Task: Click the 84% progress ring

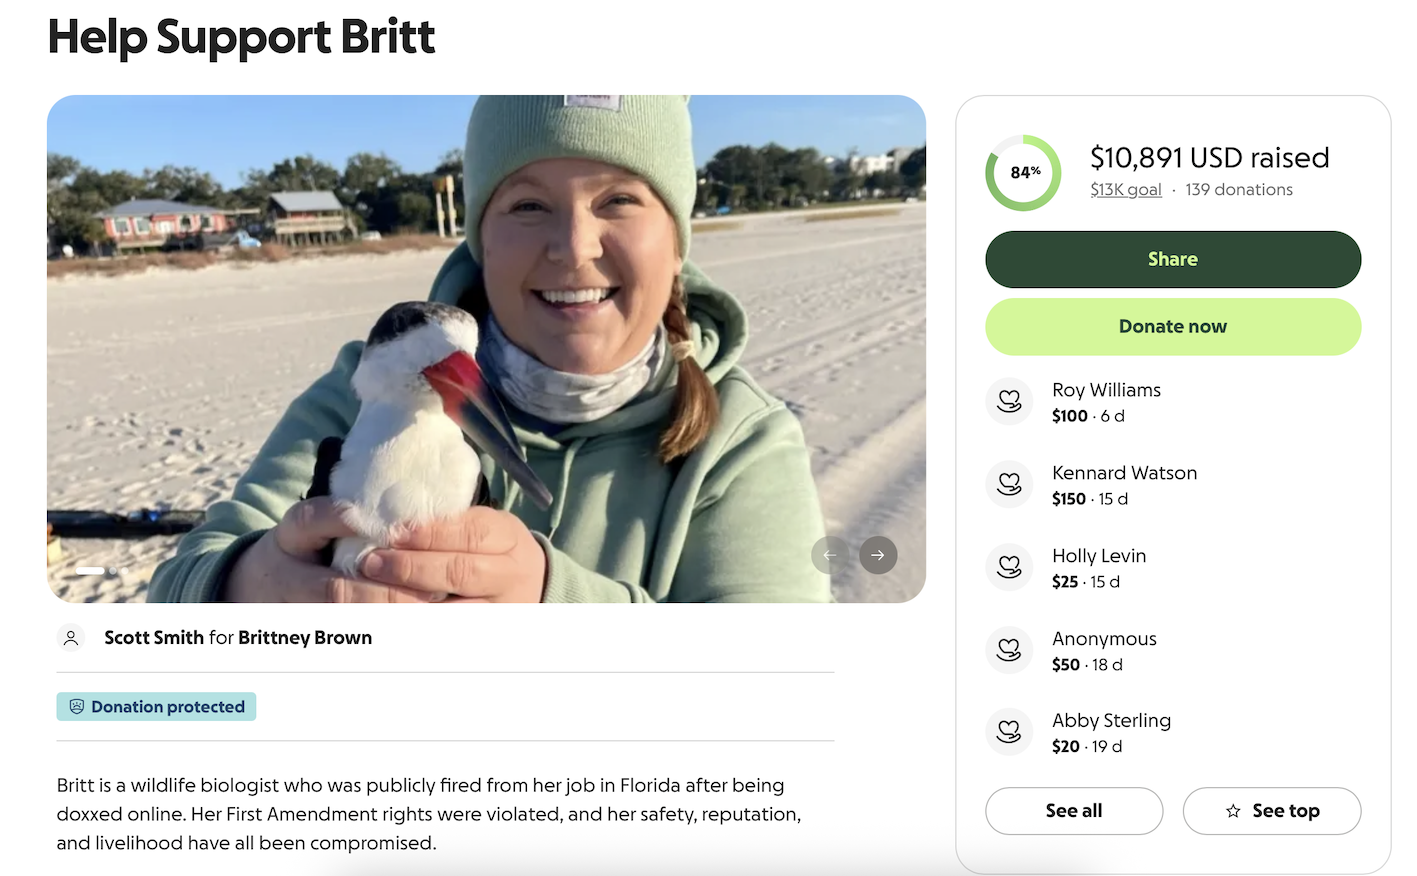Action: tap(1024, 173)
